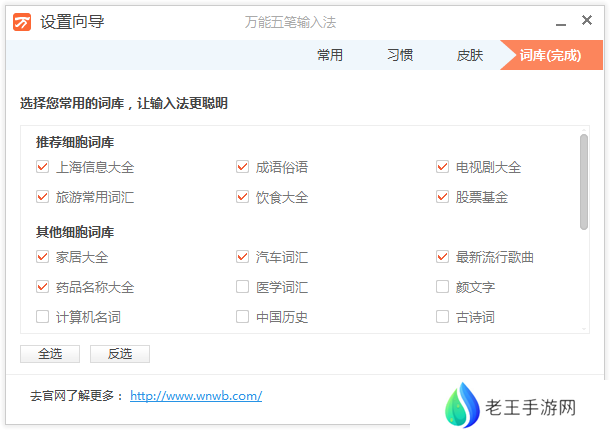Click the 去官网了解更多 label

(x=77, y=396)
